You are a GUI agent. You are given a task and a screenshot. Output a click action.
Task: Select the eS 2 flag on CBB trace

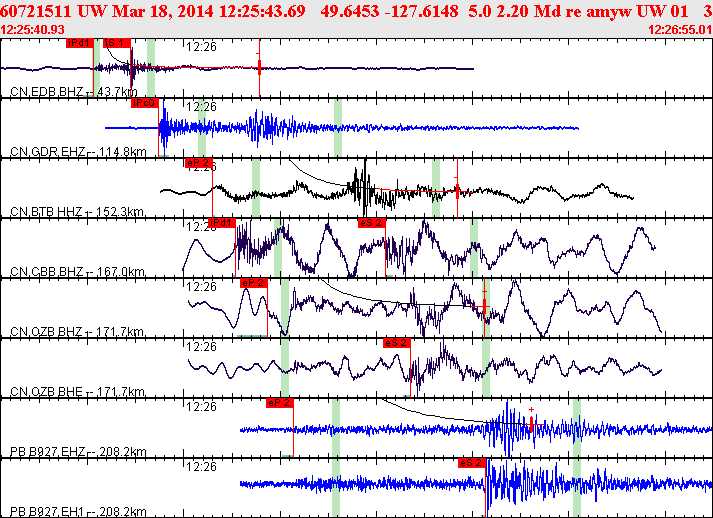[x=372, y=223]
